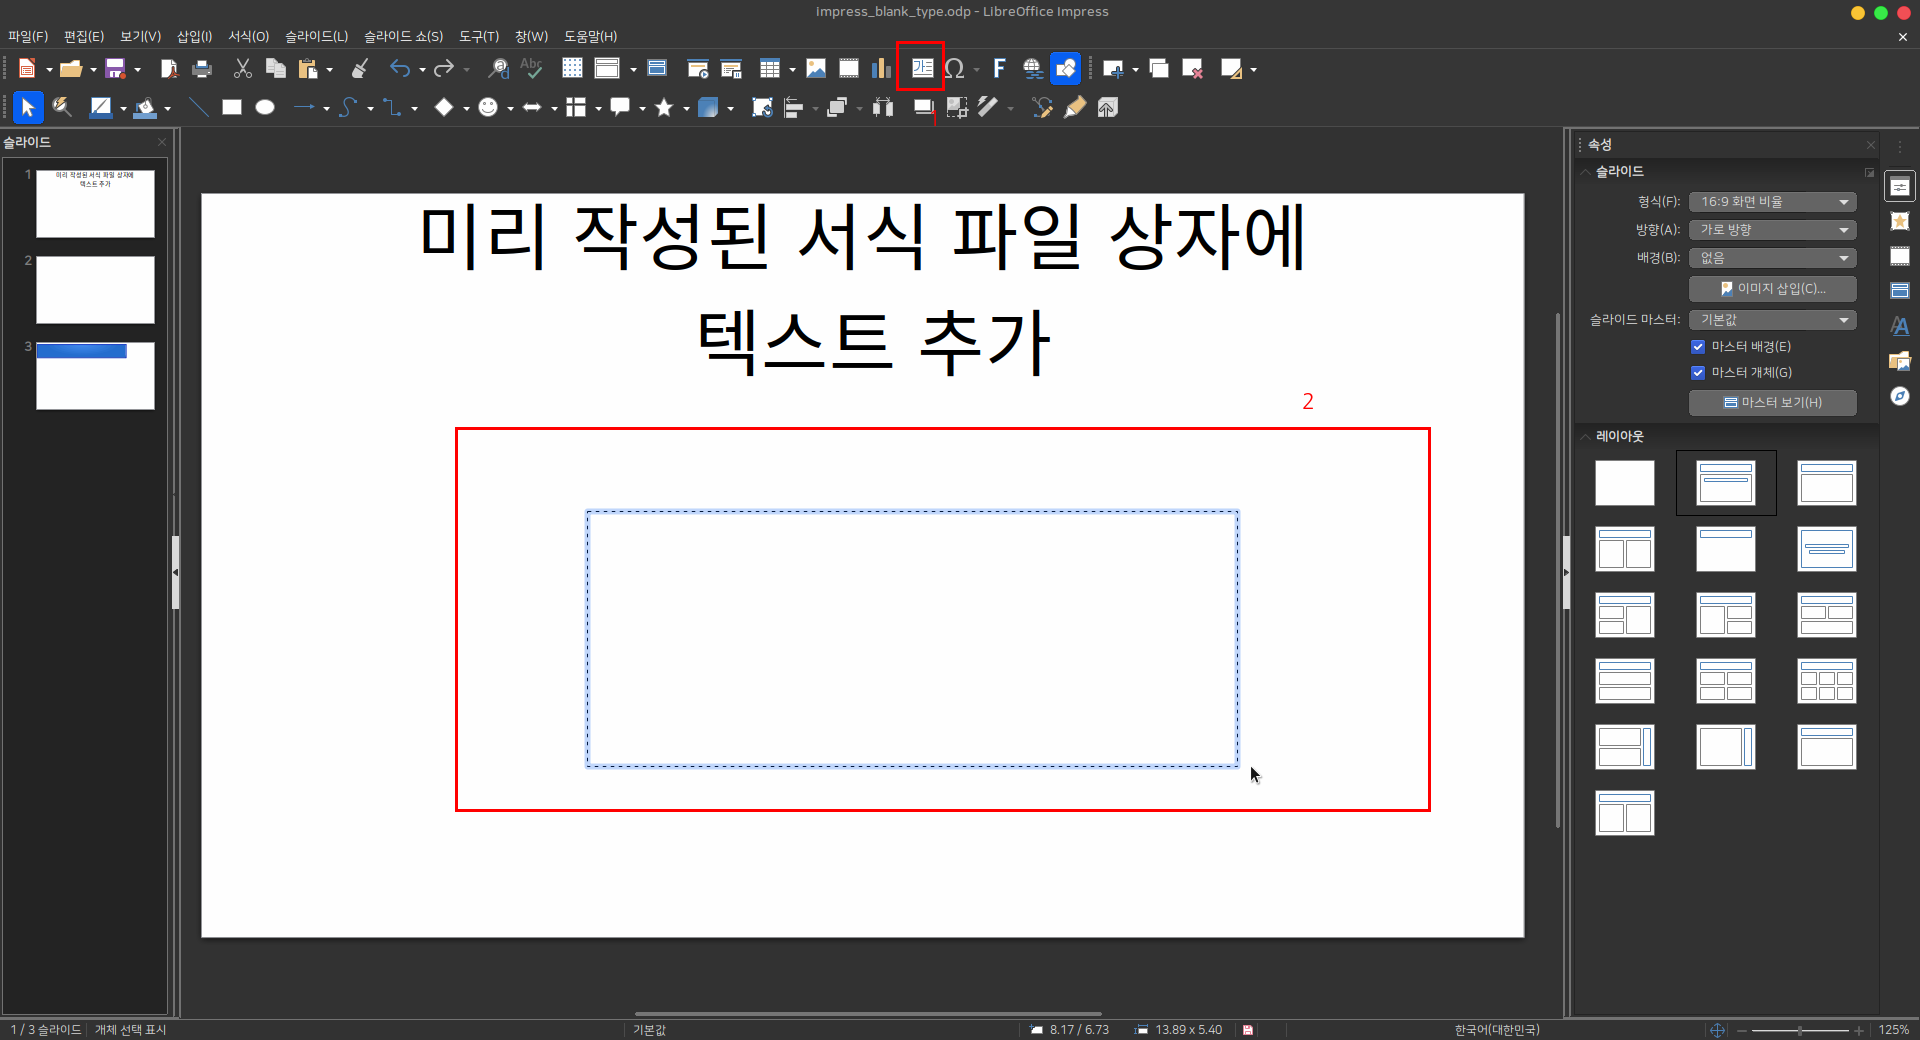
Task: Click the 마스터 보기(H) button
Action: tap(1772, 403)
